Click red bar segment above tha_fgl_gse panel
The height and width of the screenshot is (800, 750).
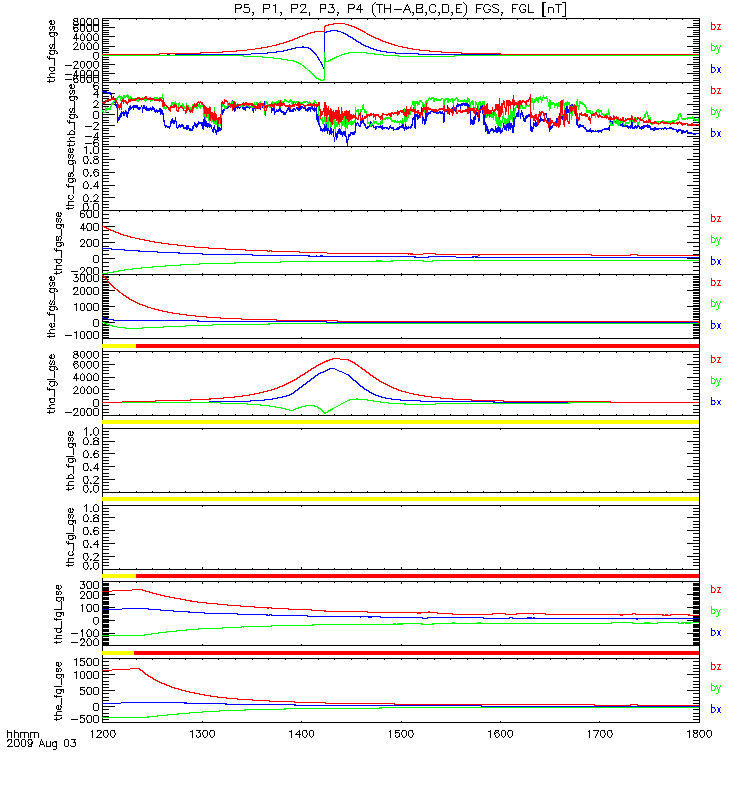(417, 346)
